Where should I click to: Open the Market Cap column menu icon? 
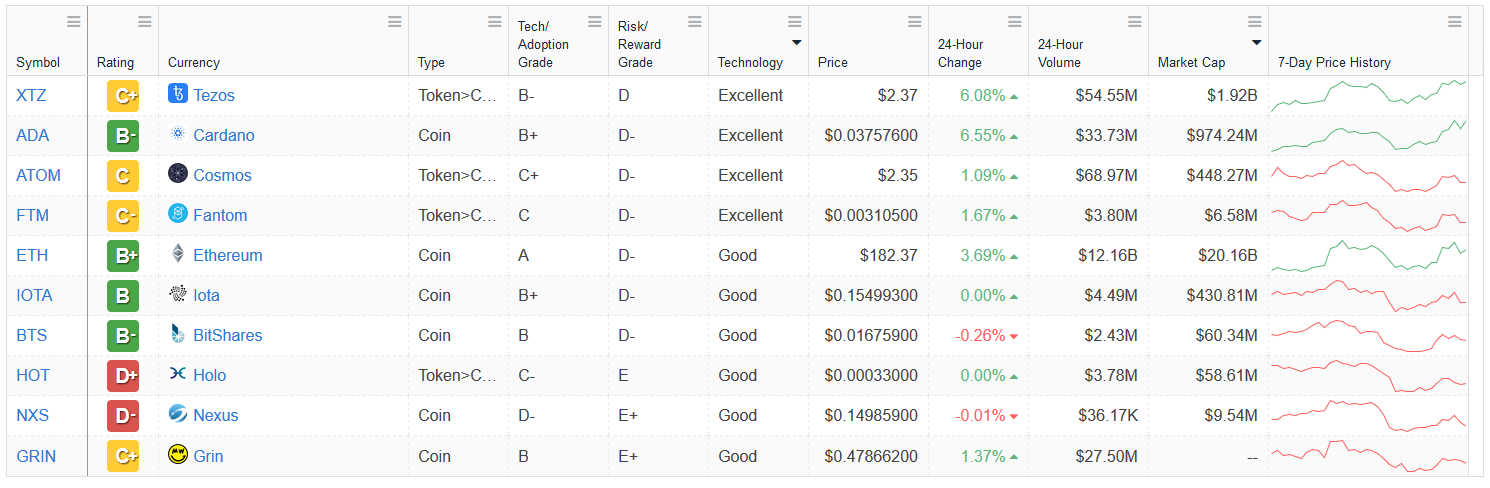[1255, 22]
